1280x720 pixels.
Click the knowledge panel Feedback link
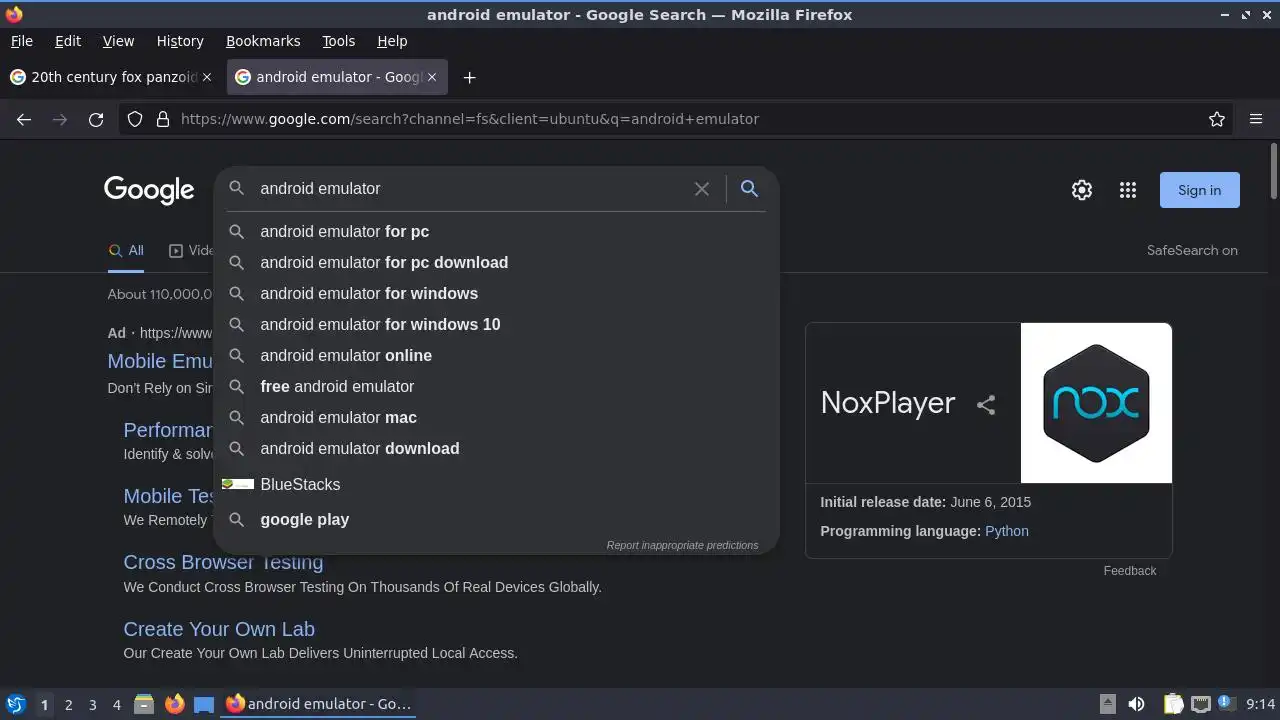click(x=1130, y=570)
